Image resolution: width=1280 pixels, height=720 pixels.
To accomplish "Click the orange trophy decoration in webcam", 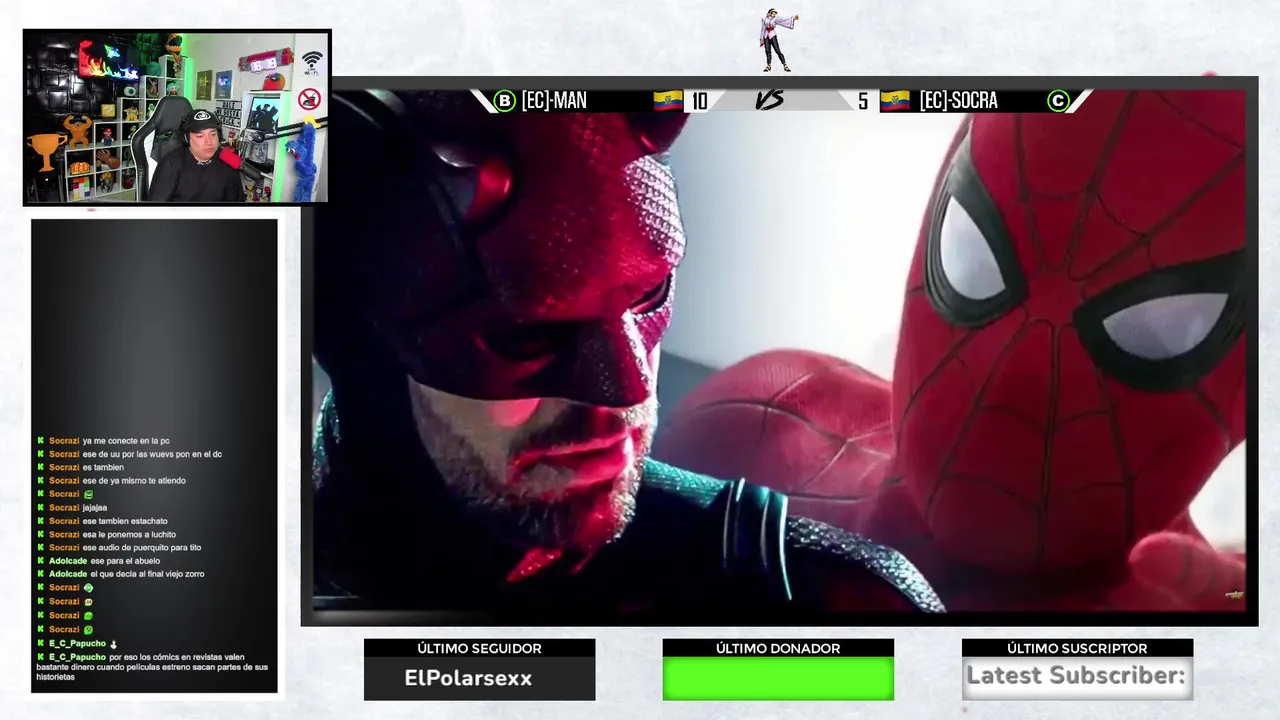I will coord(45,152).
